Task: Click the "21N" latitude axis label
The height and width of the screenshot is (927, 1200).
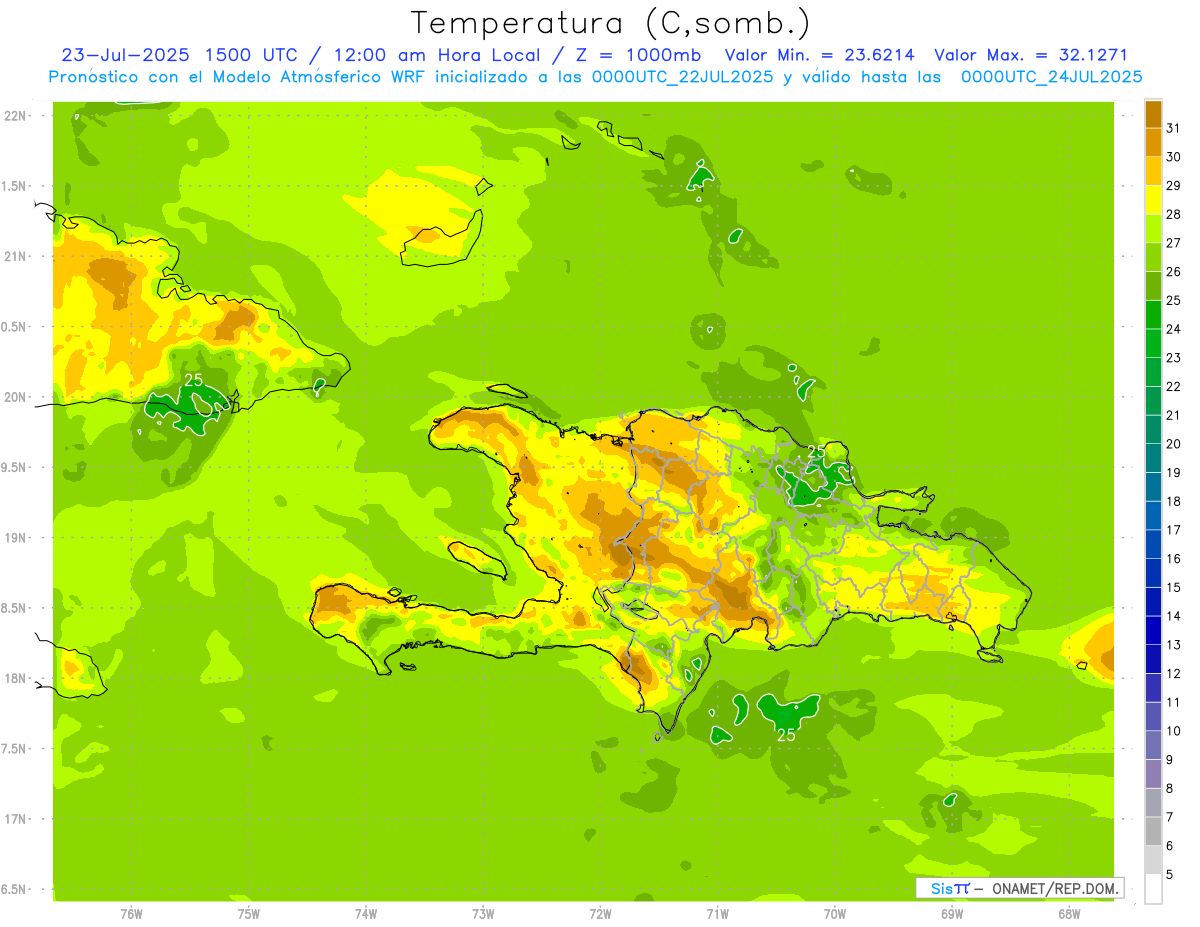Action: pyautogui.click(x=15, y=257)
